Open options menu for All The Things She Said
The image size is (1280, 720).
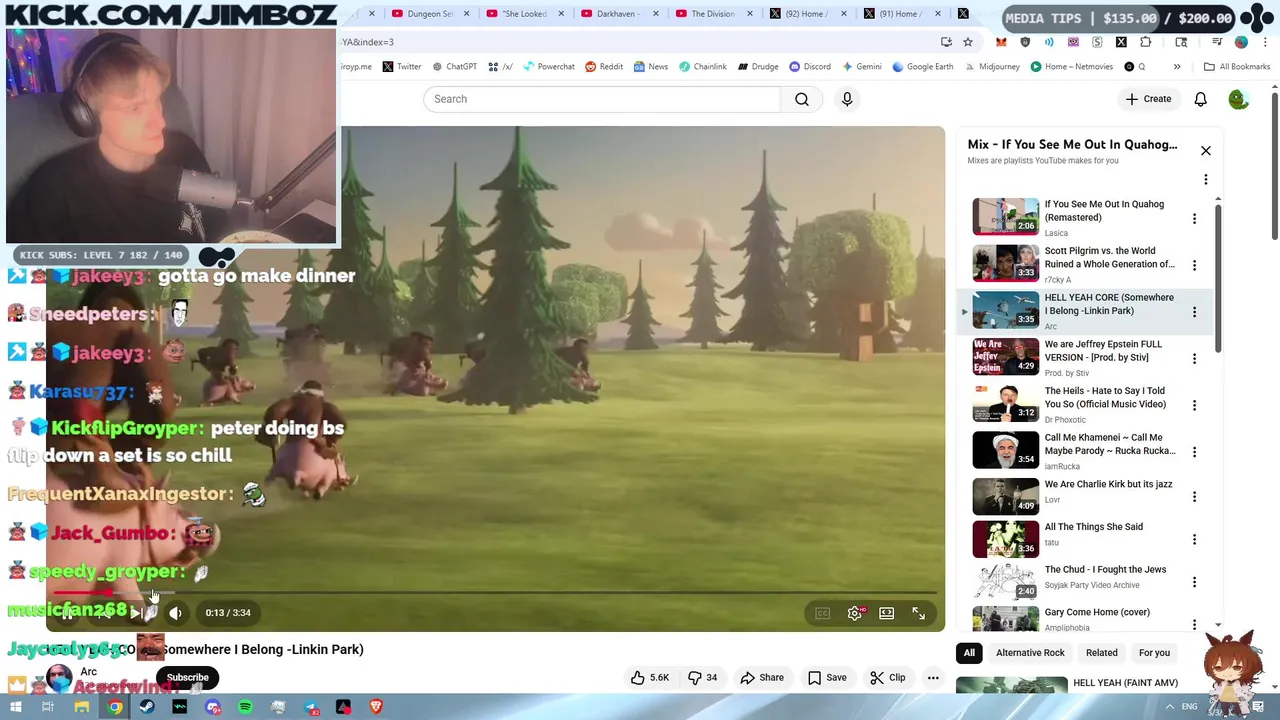coord(1194,540)
